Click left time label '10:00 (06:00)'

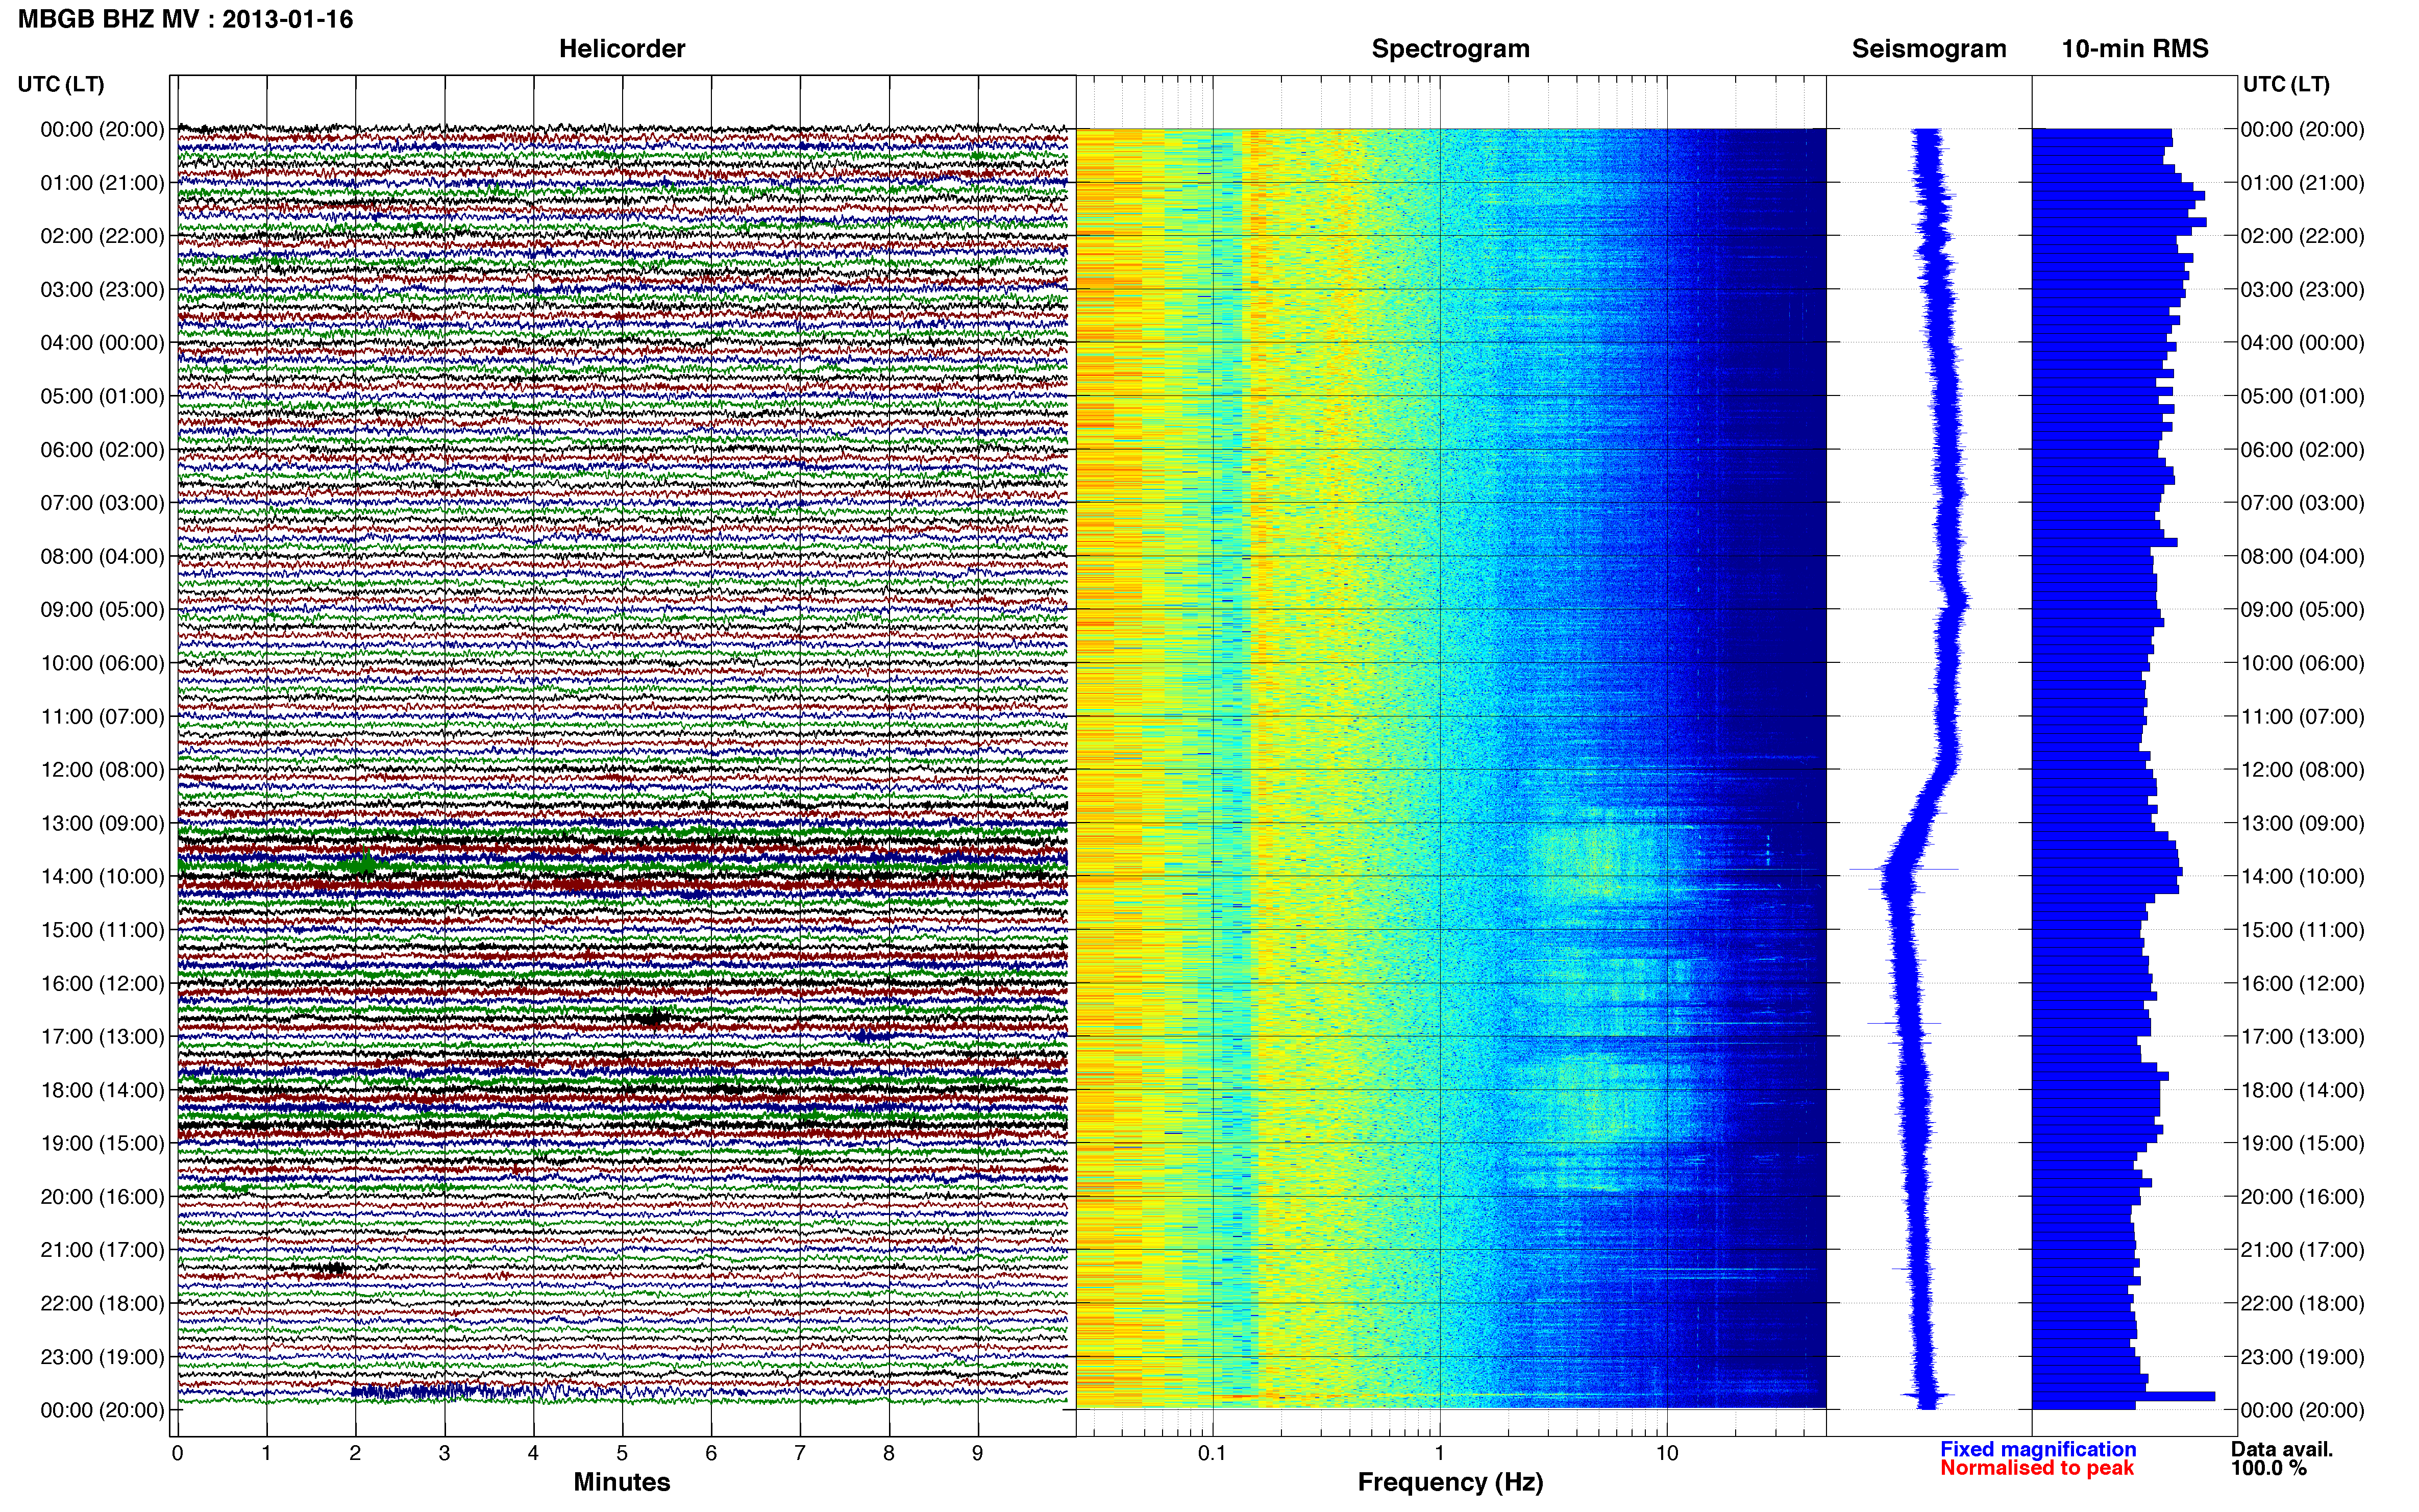102,663
